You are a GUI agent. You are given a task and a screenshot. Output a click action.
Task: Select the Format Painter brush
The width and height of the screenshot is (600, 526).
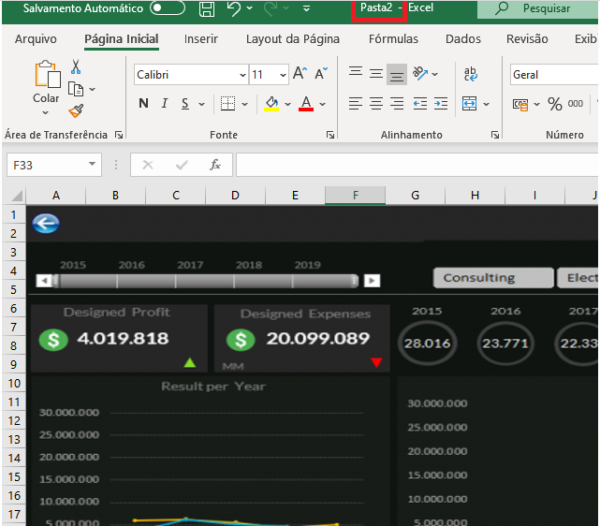tap(76, 111)
